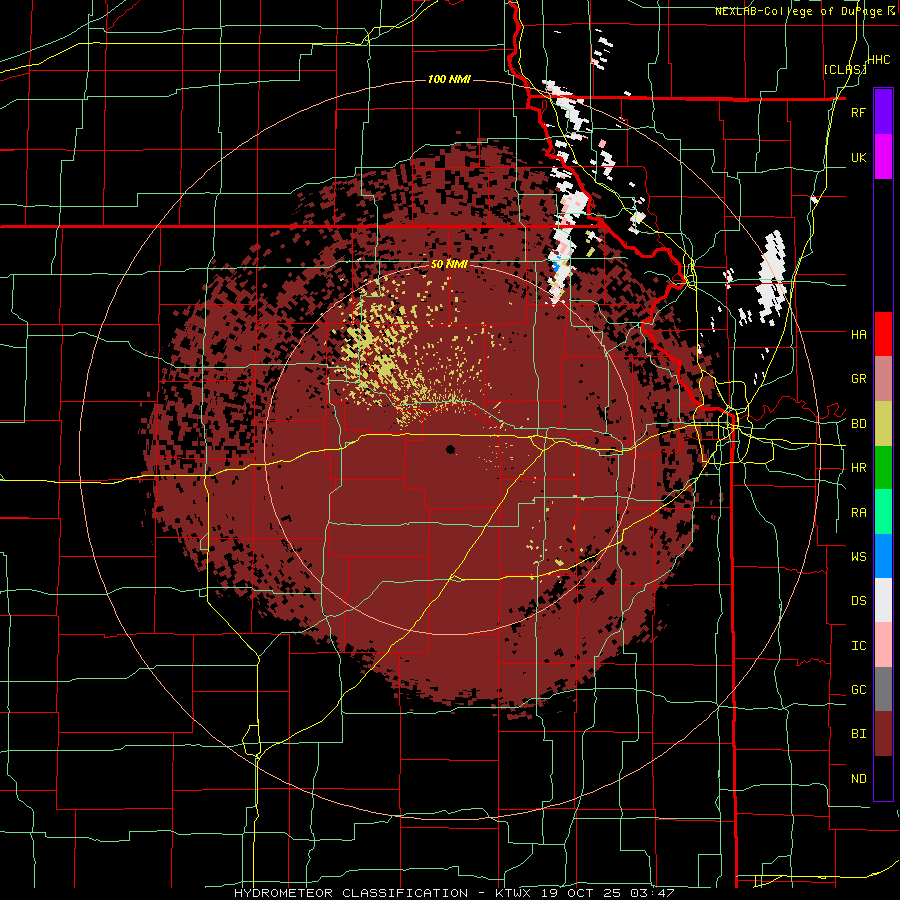This screenshot has height=900, width=900.
Task: Click the RF purple legend color swatch
Action: click(883, 111)
